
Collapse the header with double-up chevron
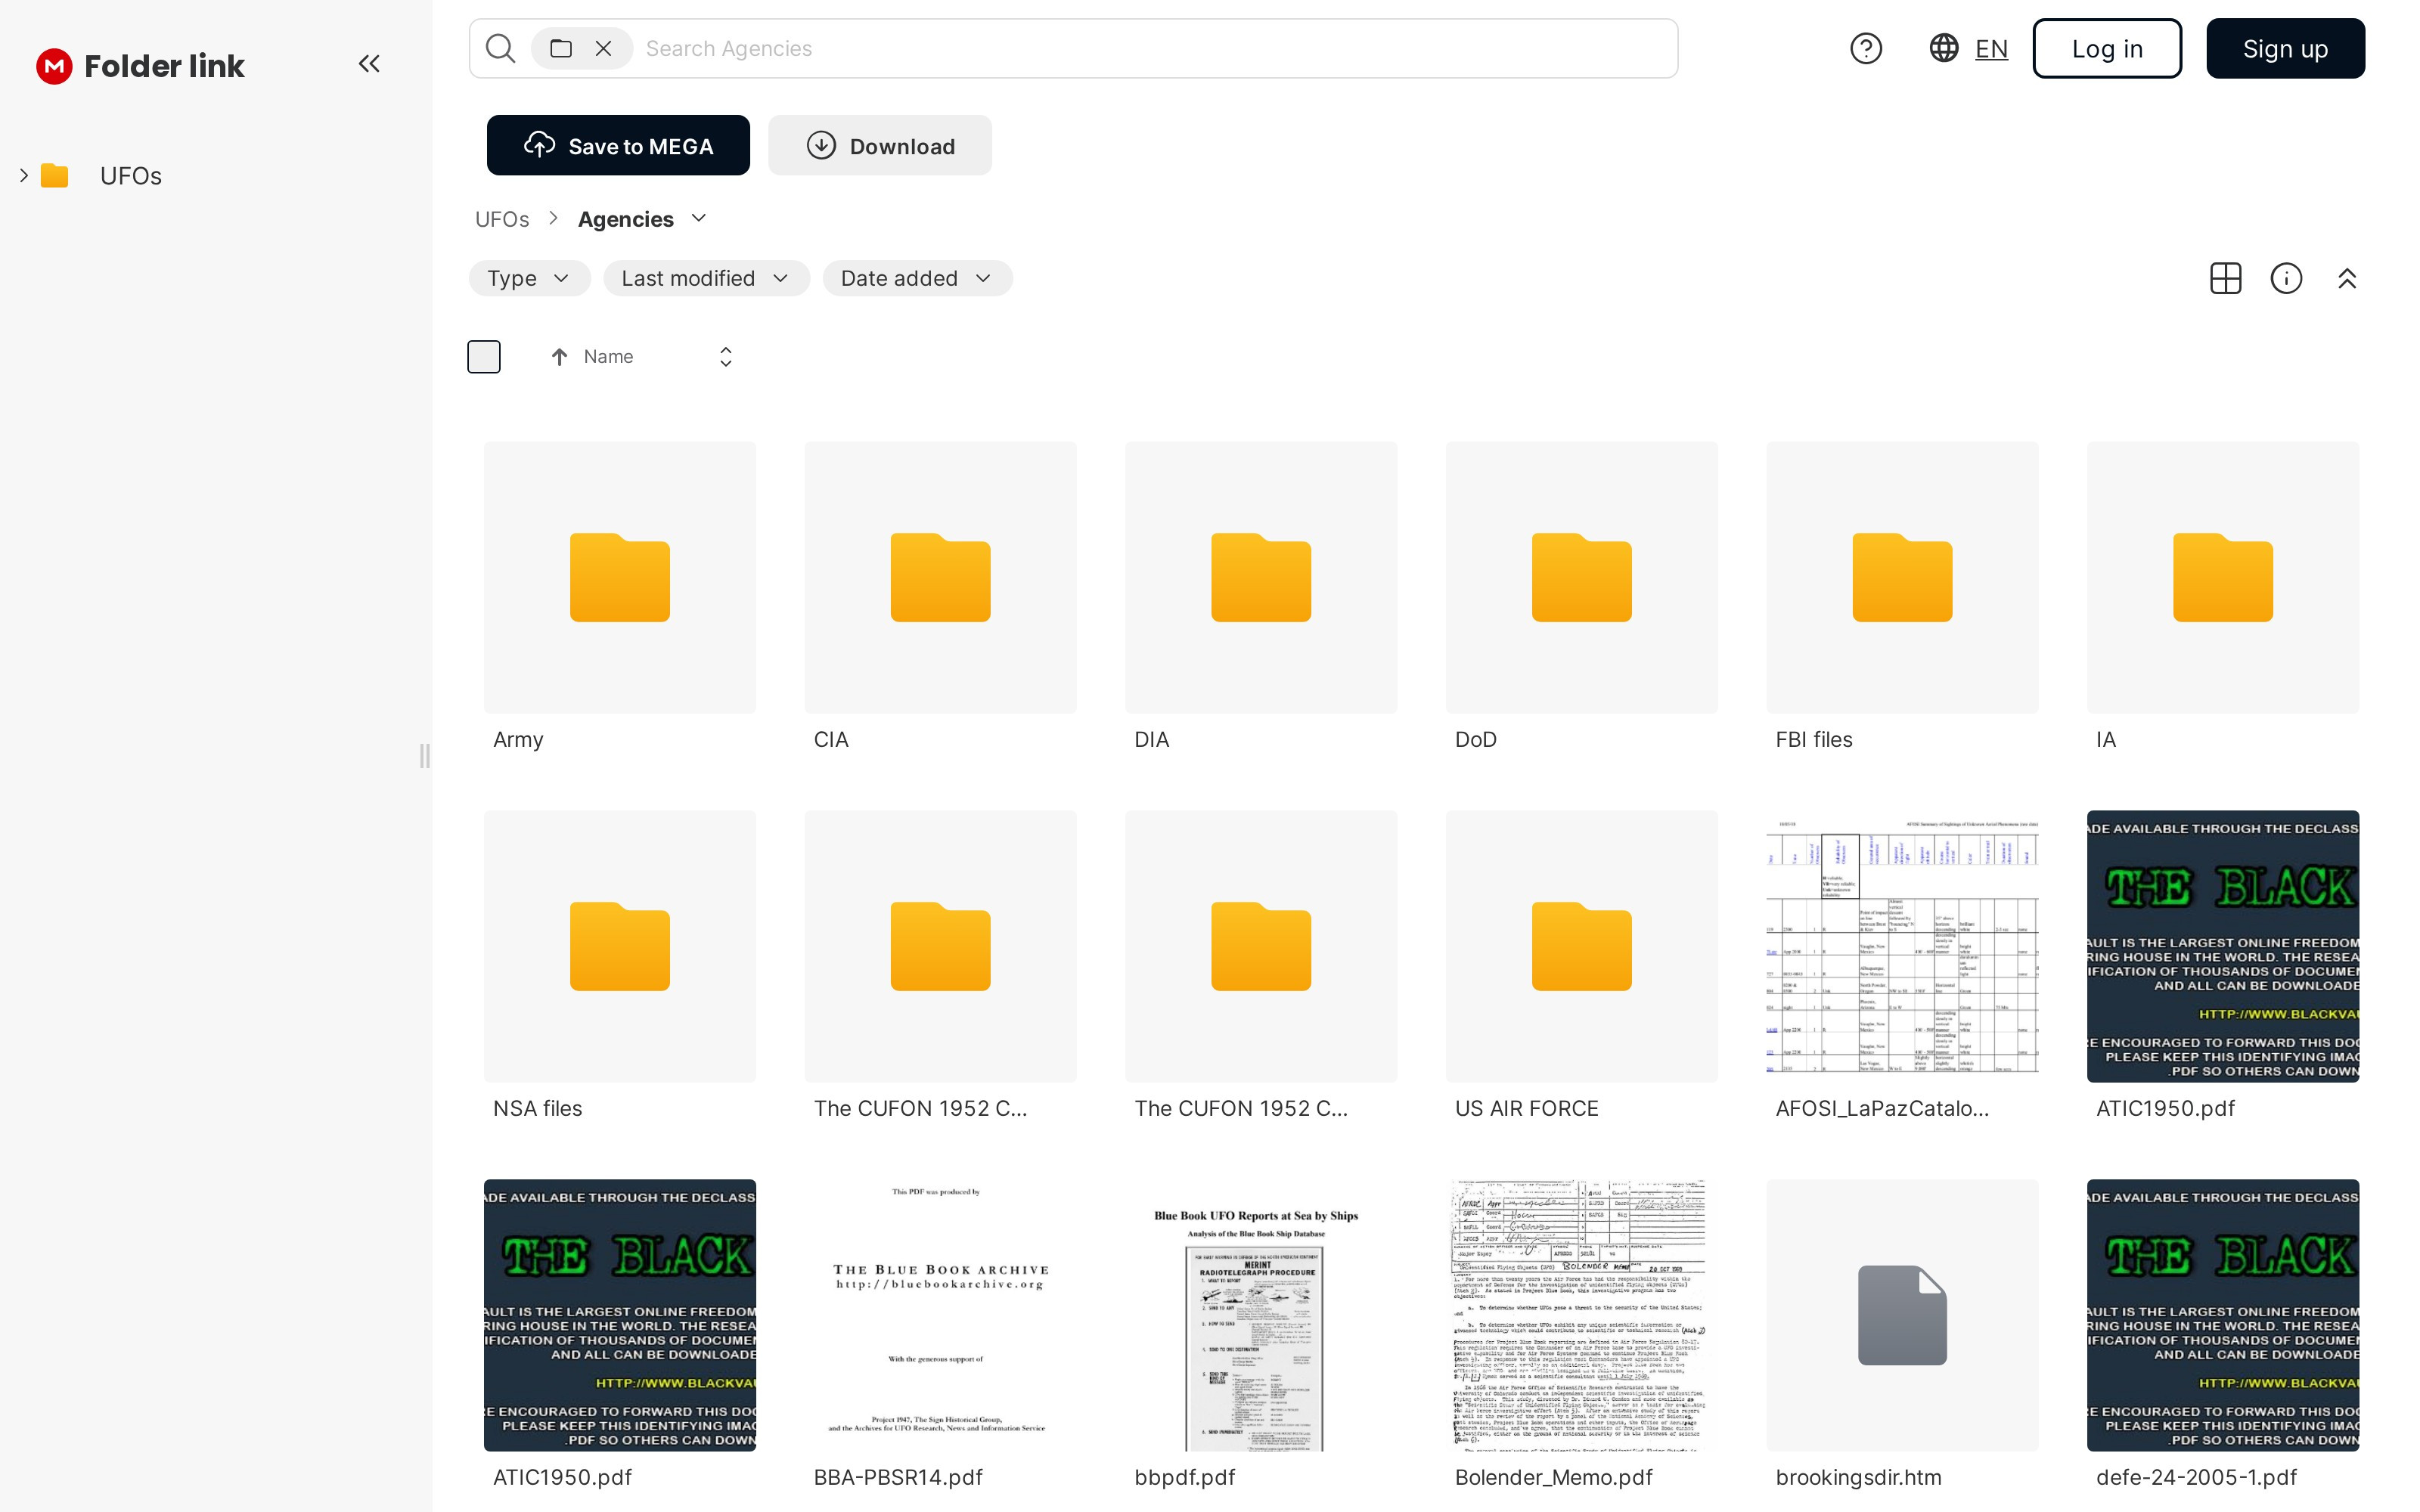click(2347, 278)
